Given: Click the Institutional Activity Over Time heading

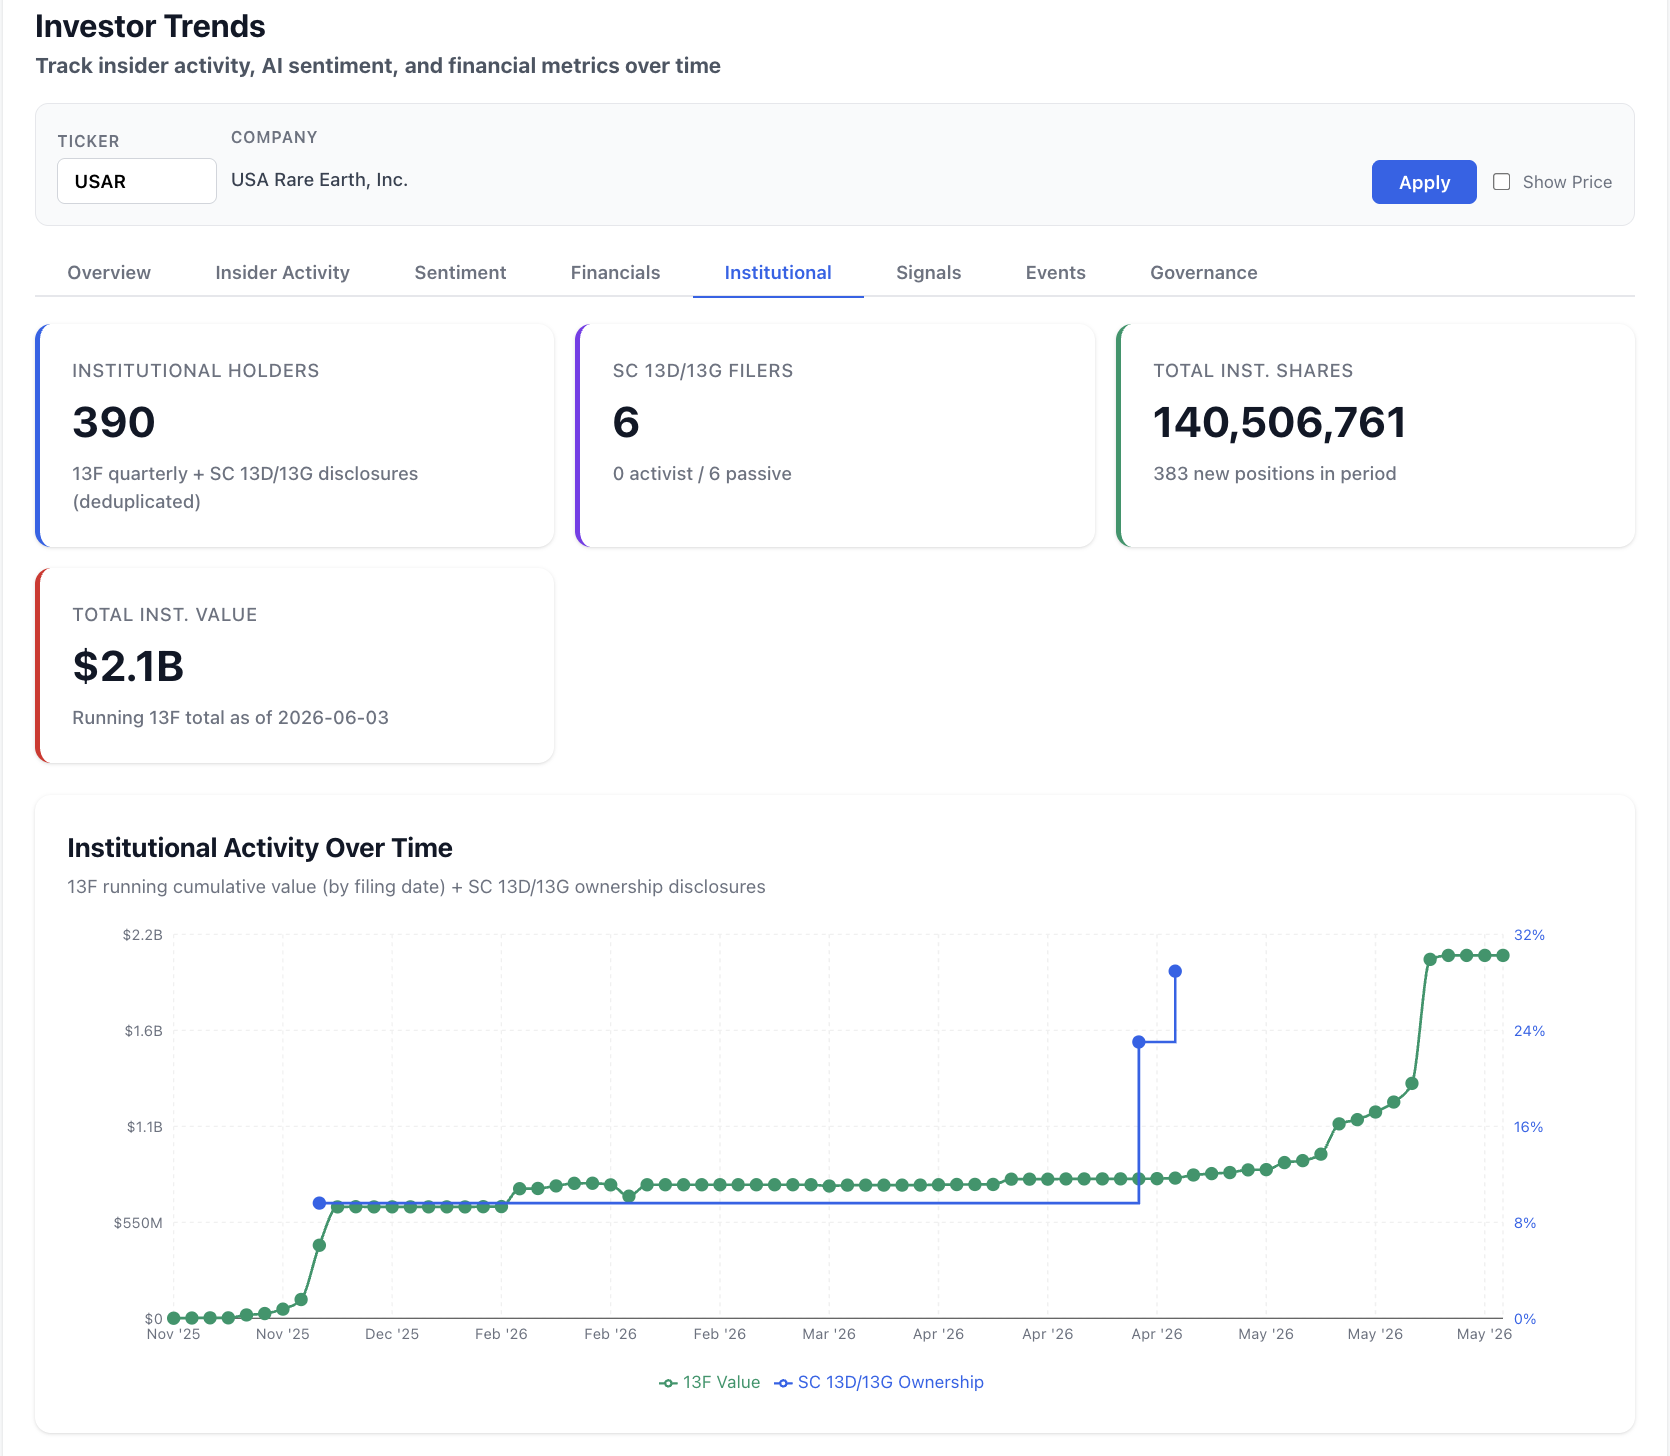Looking at the screenshot, I should 260,848.
